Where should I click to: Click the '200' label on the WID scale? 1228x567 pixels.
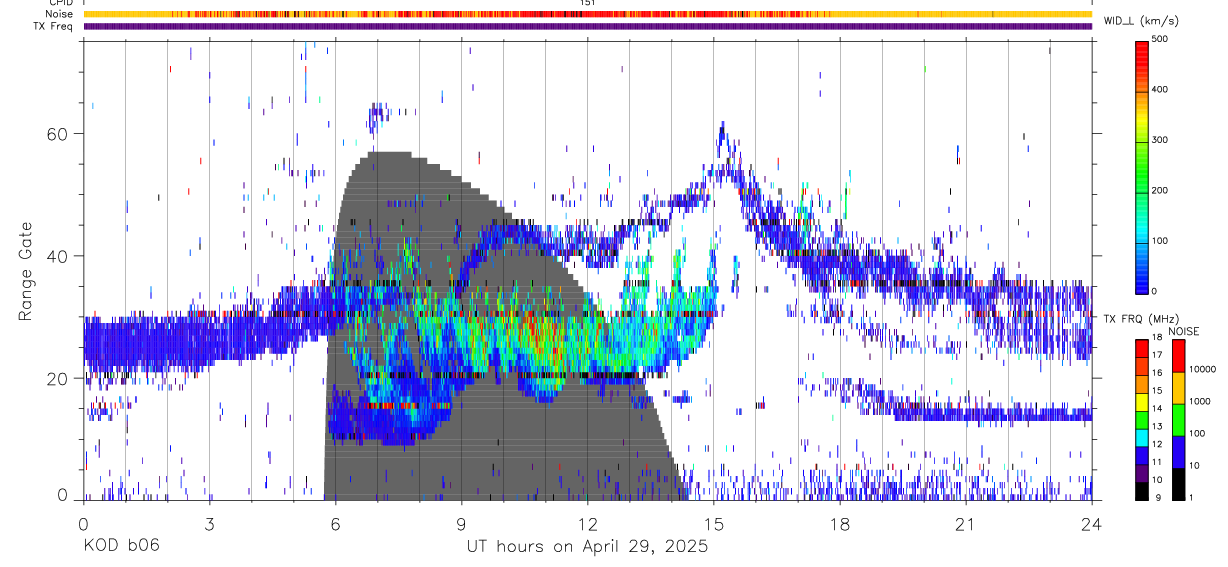pos(1160,190)
